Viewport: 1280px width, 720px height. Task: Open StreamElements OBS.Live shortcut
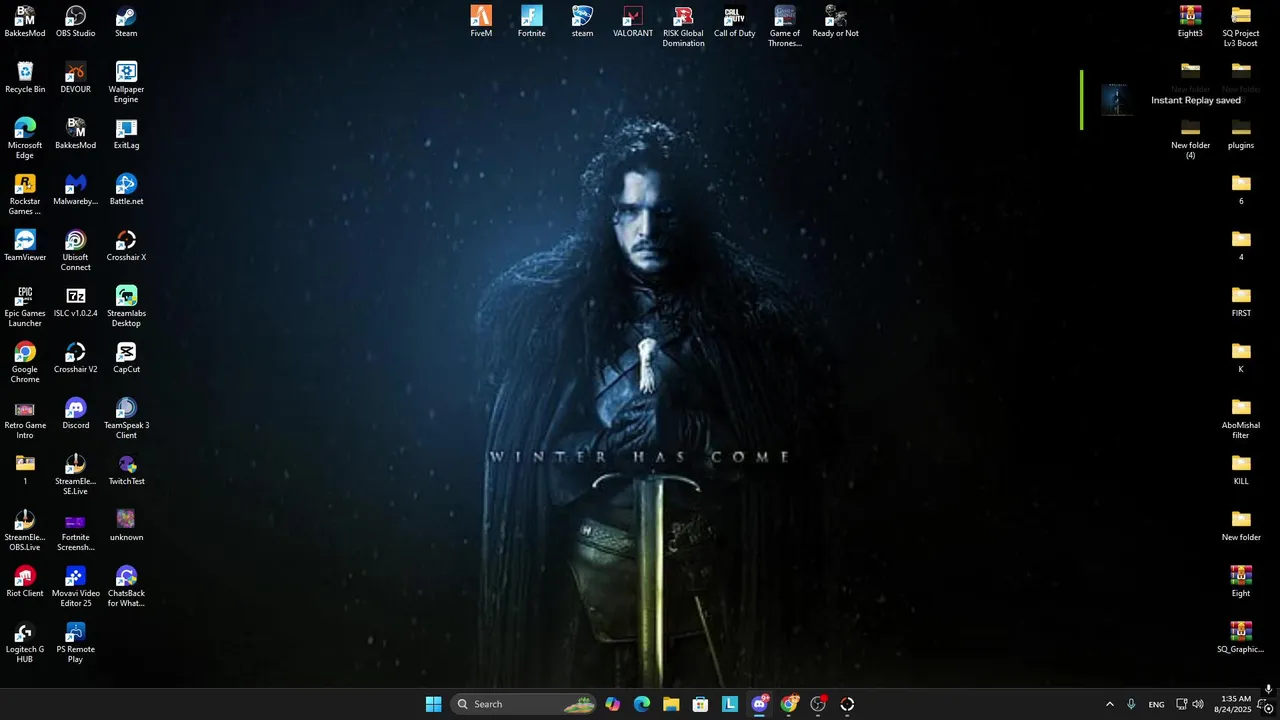click(25, 530)
